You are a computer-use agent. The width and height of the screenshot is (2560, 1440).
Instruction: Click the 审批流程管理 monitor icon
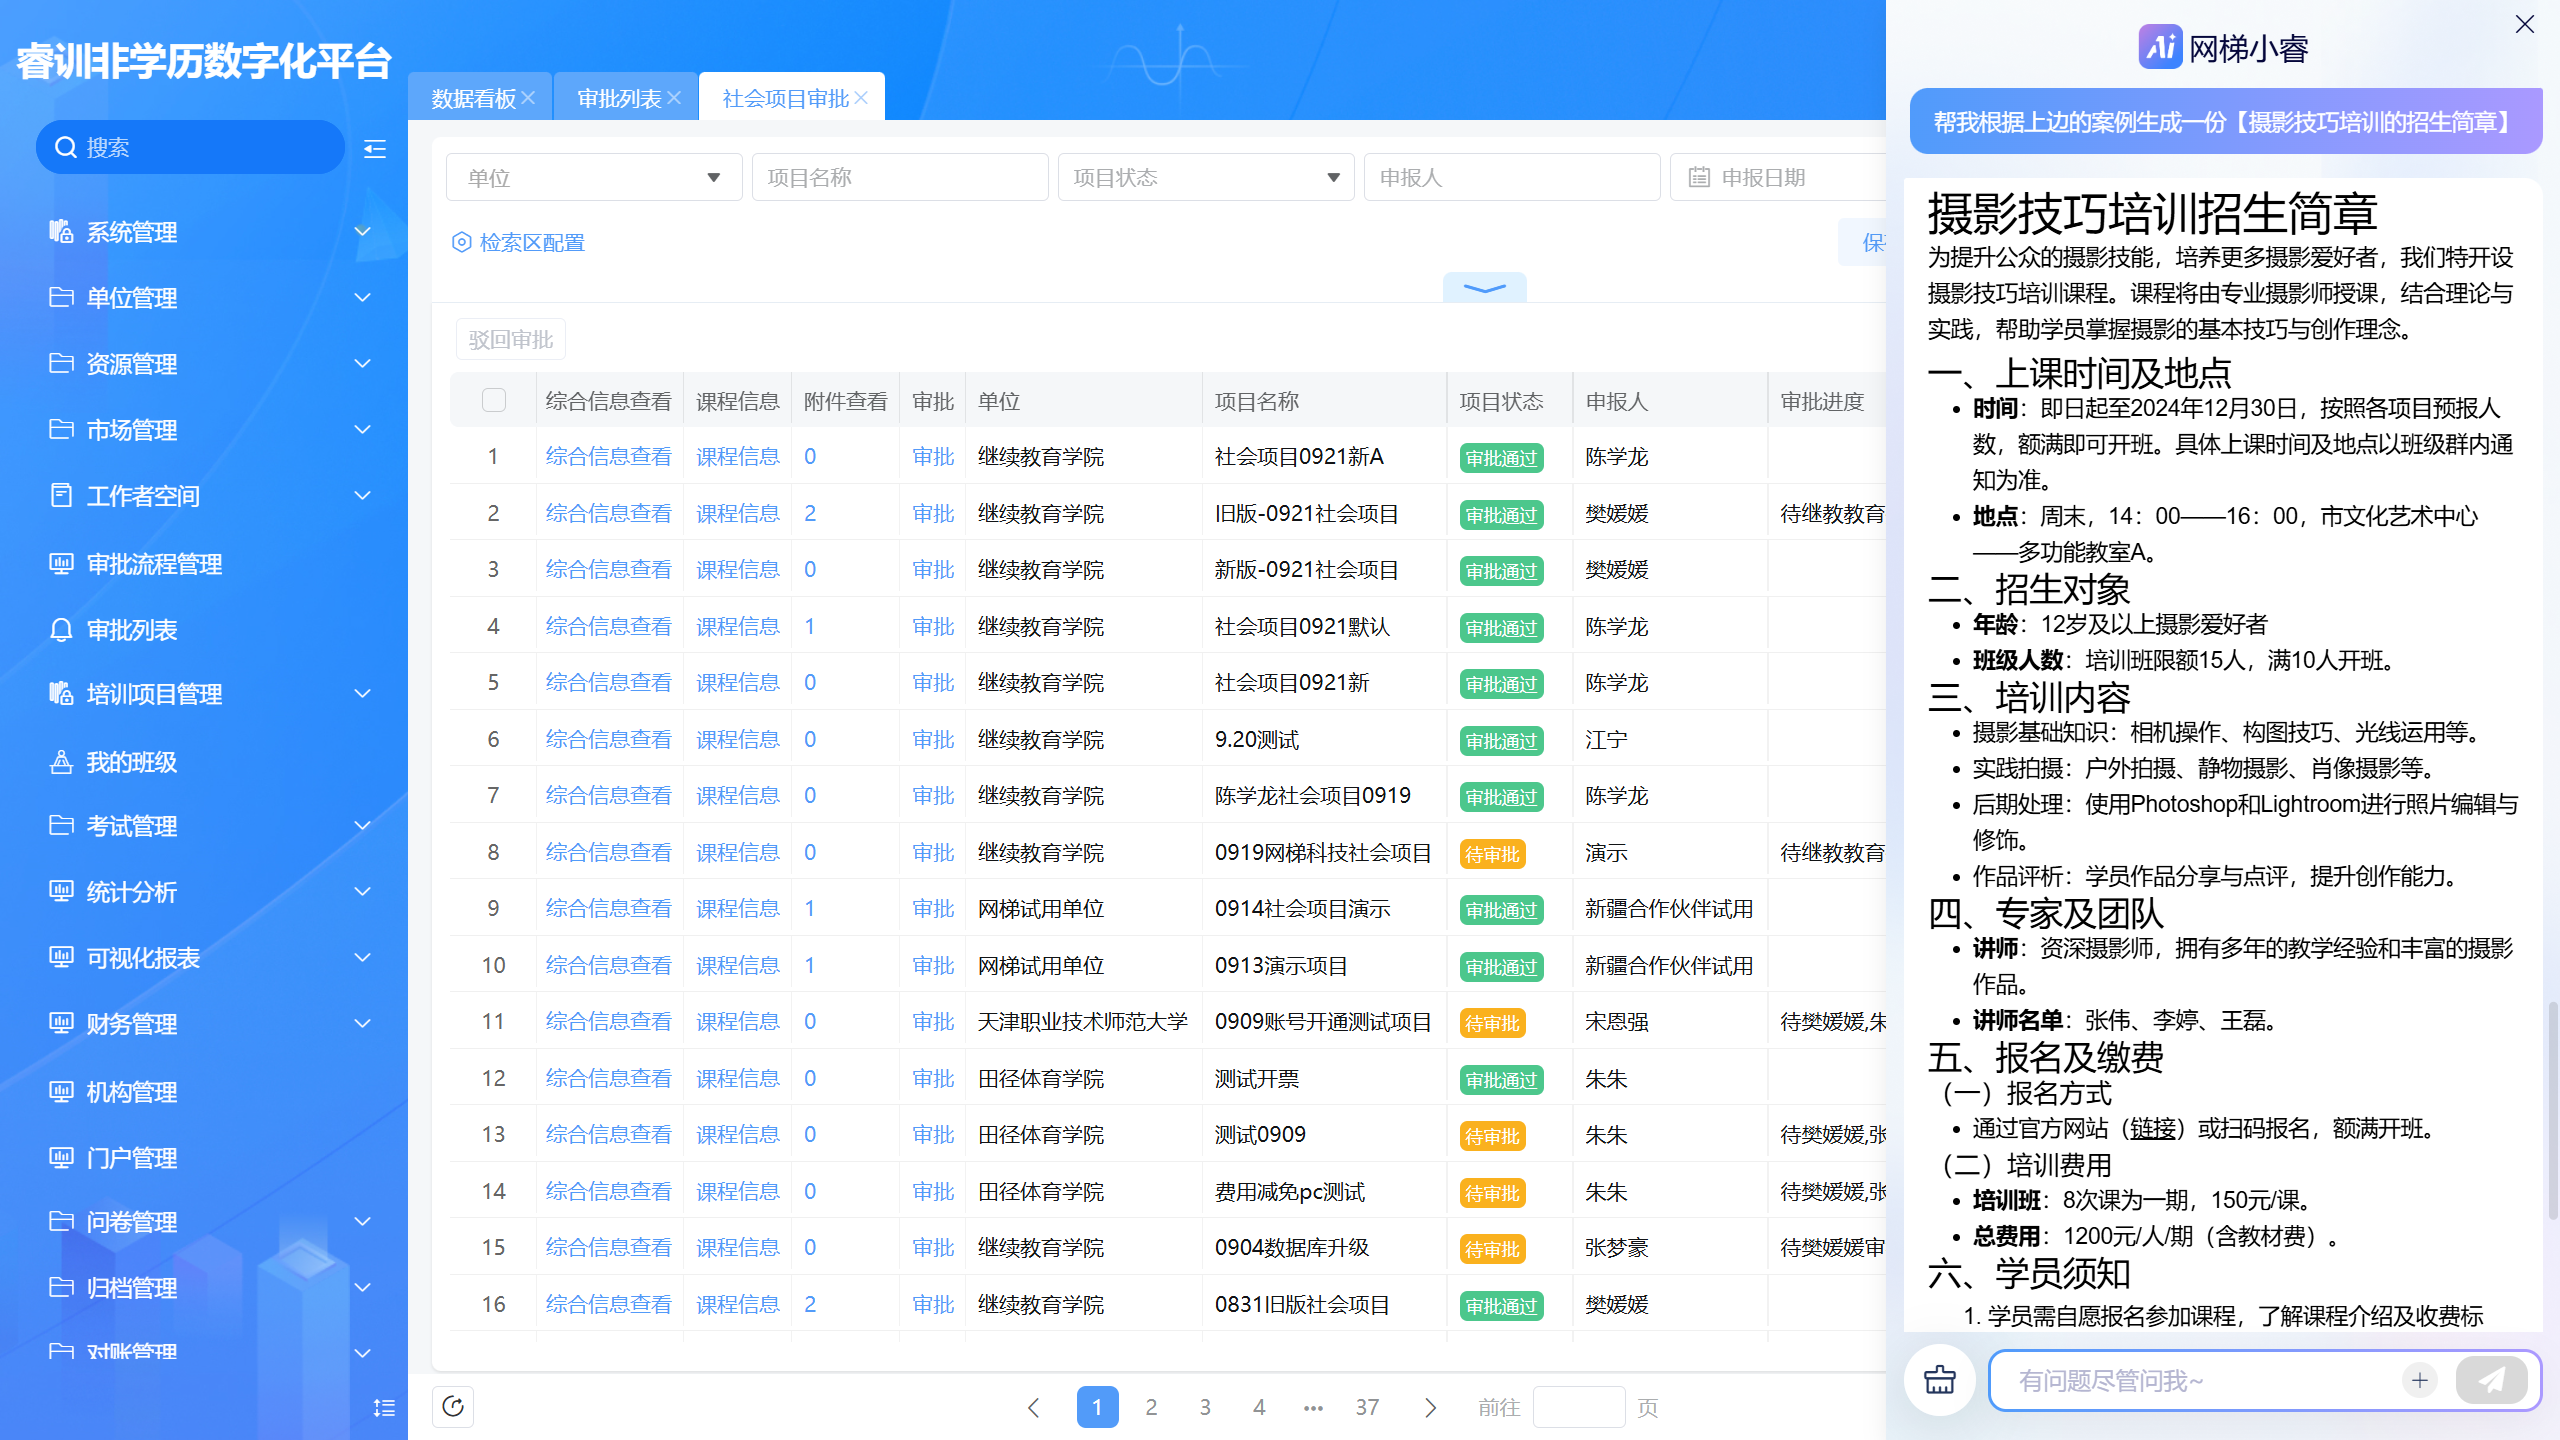click(x=61, y=564)
